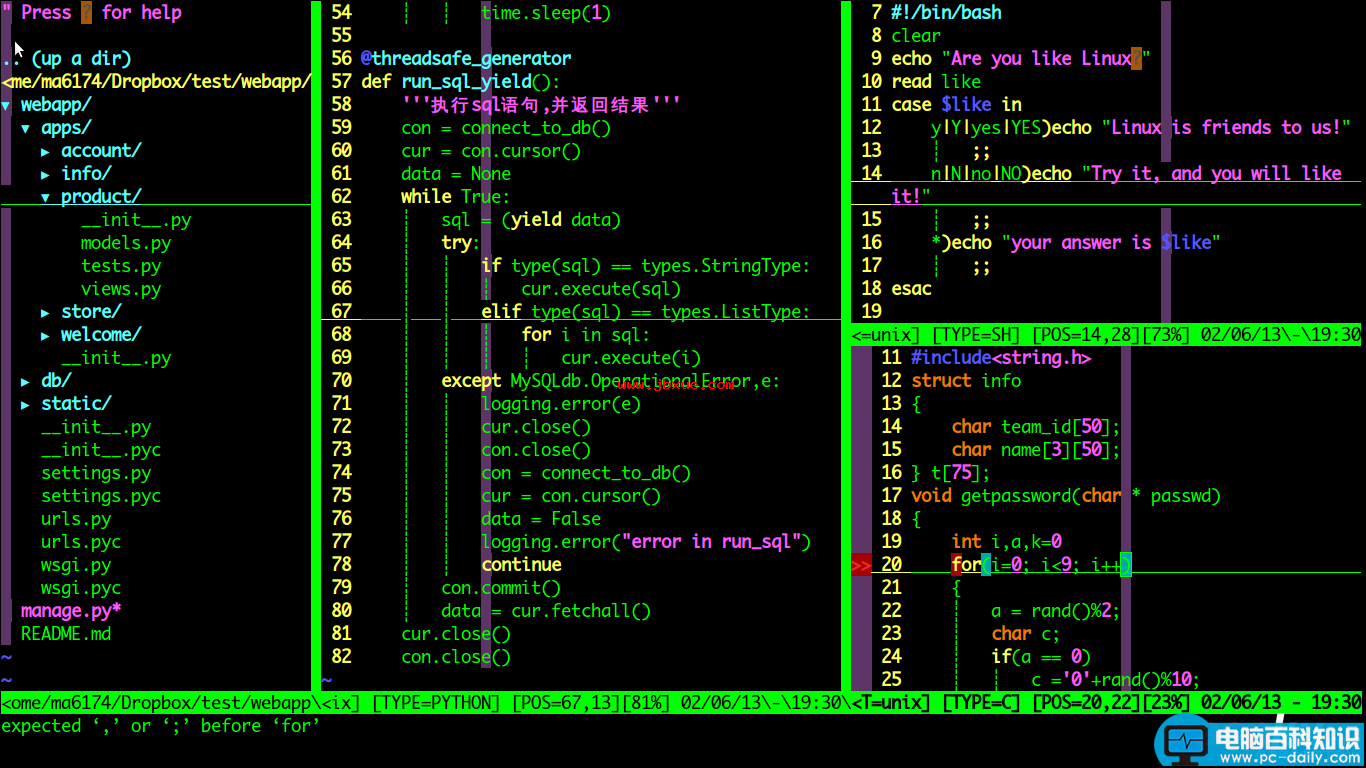Screen dimensions: 1366x768
Task: Click the 'for(i=0; i<9; i++)' error line
Action: click(1041, 565)
